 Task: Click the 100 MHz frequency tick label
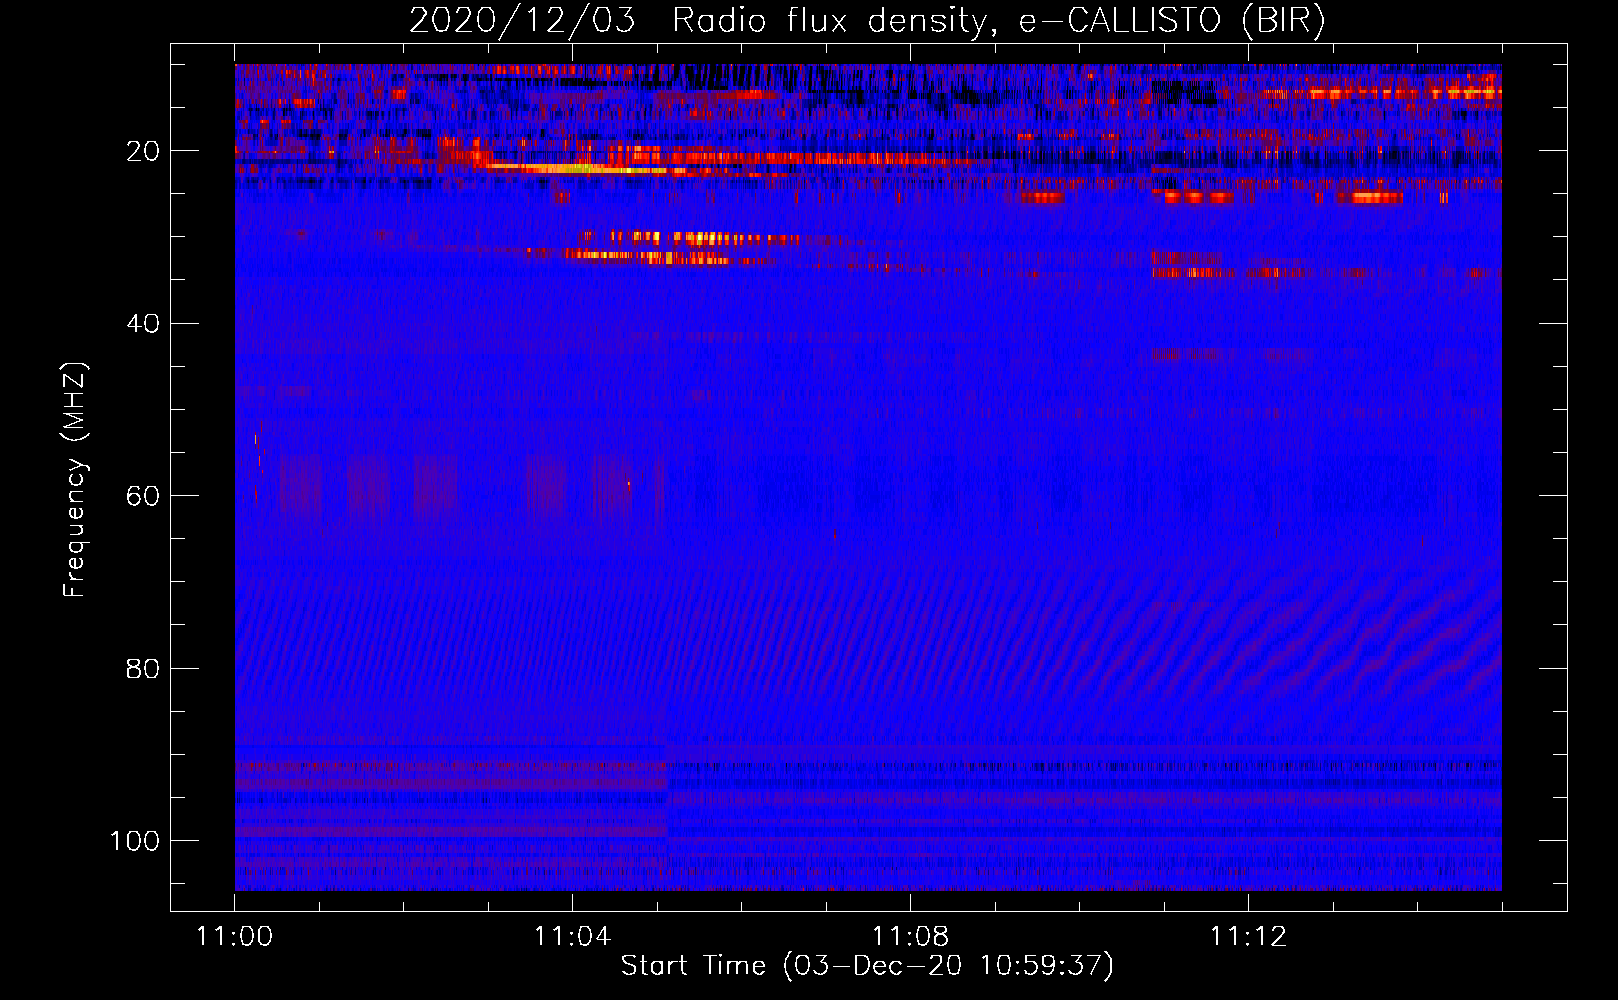tap(135, 841)
